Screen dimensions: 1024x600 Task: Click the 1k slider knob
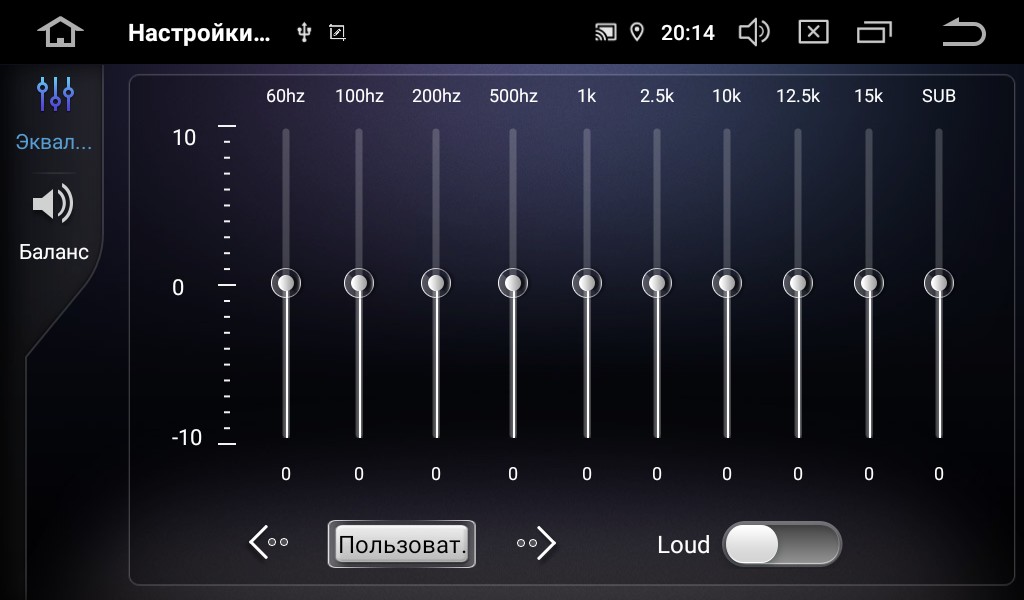(x=587, y=283)
